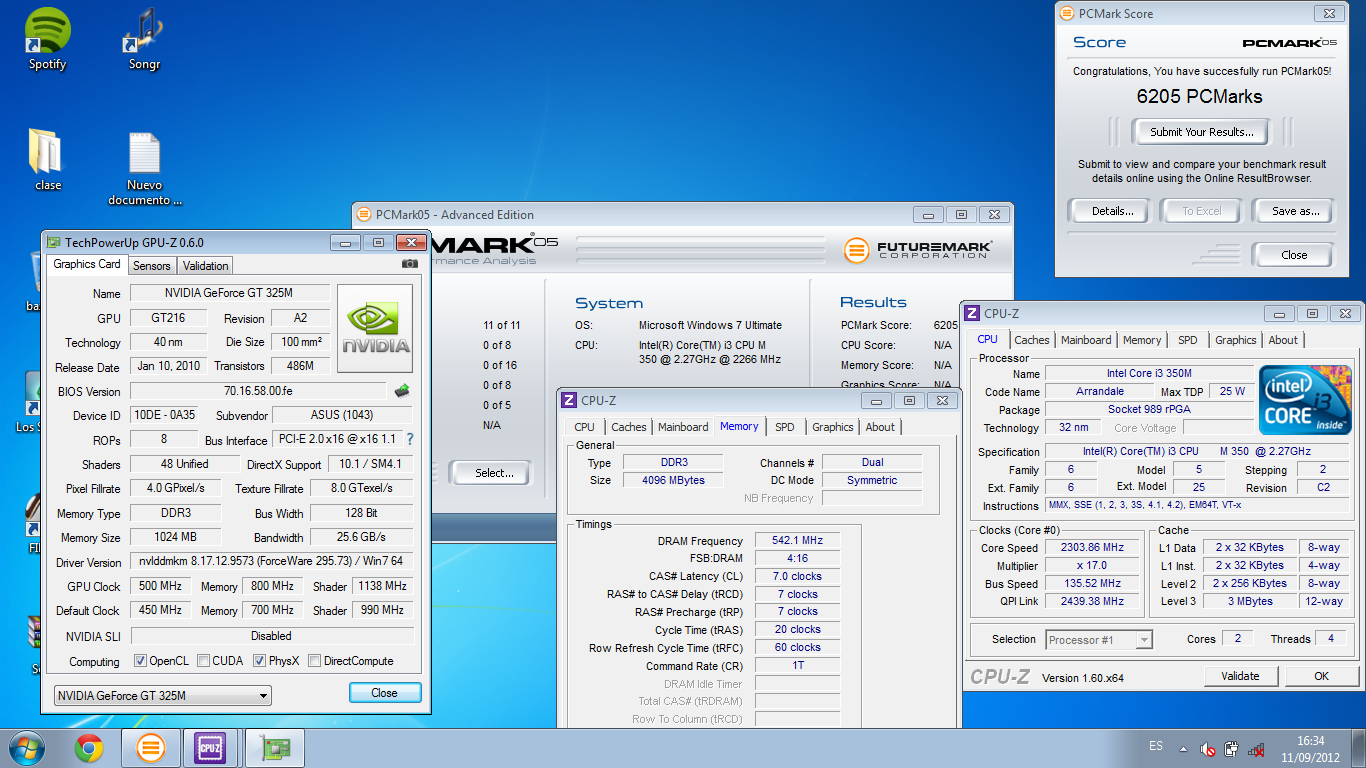Switch to Validation tab in GPU-Z
The image size is (1366, 768).
pyautogui.click(x=206, y=265)
